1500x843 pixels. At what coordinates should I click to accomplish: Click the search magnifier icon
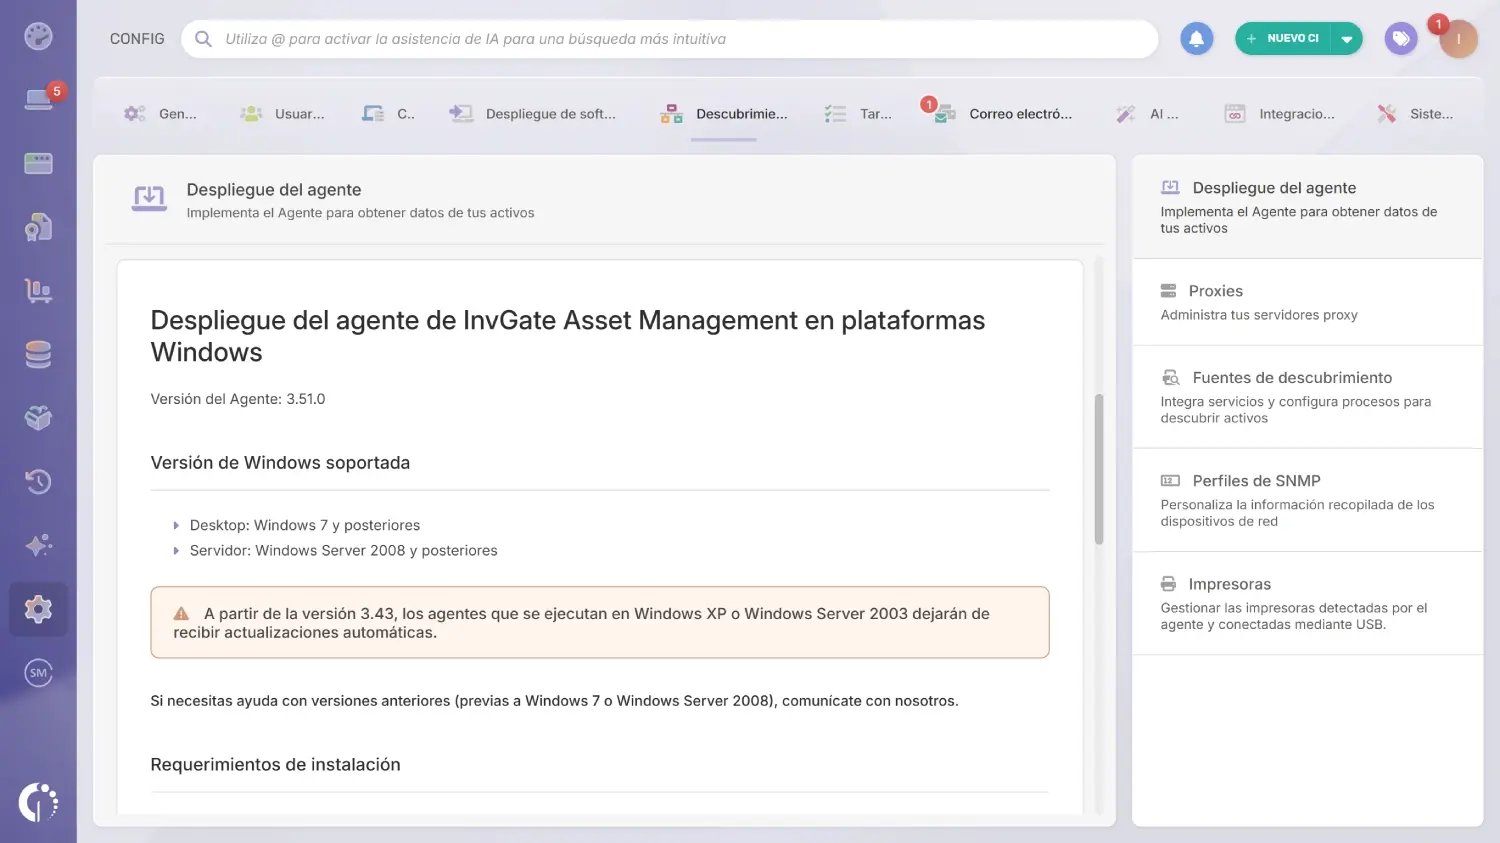[203, 39]
